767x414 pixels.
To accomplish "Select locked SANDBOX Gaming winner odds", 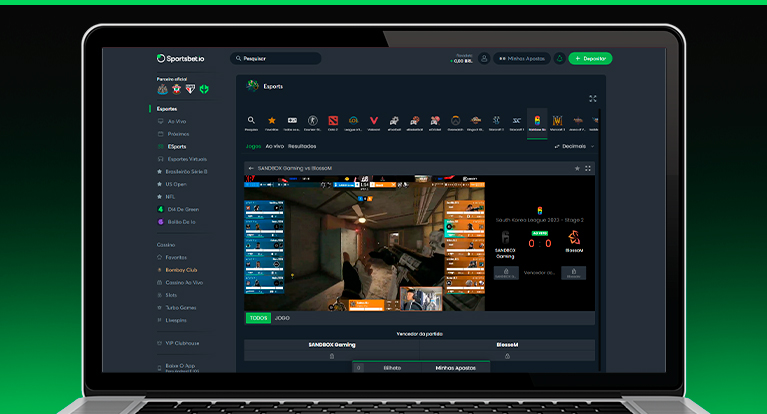I will (332, 356).
